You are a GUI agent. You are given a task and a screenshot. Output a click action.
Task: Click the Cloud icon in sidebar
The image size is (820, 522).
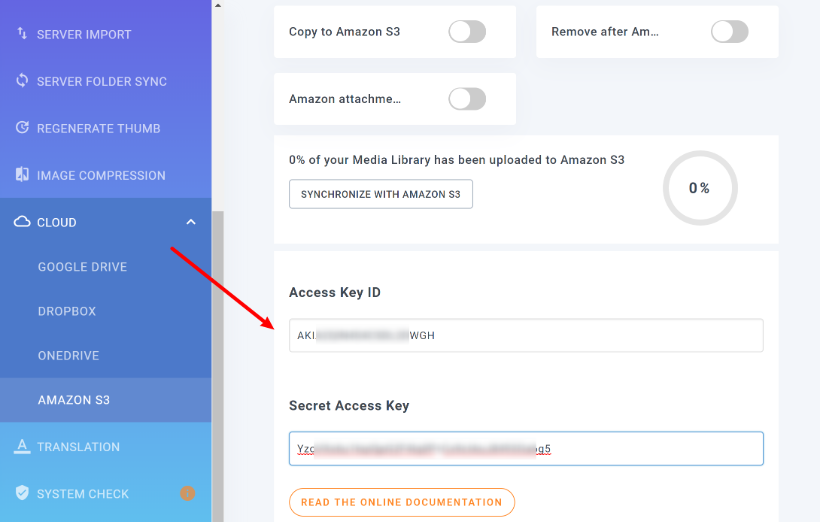pyautogui.click(x=22, y=222)
